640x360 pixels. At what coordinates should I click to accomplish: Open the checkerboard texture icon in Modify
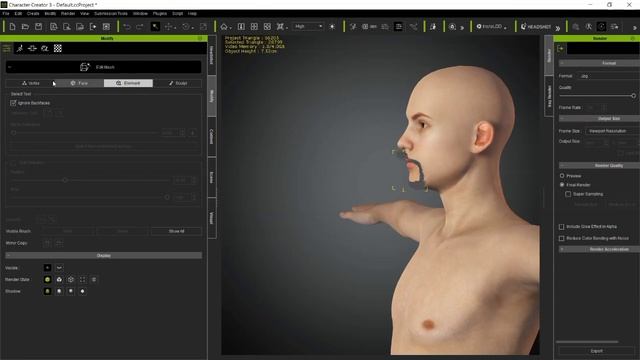click(x=58, y=48)
